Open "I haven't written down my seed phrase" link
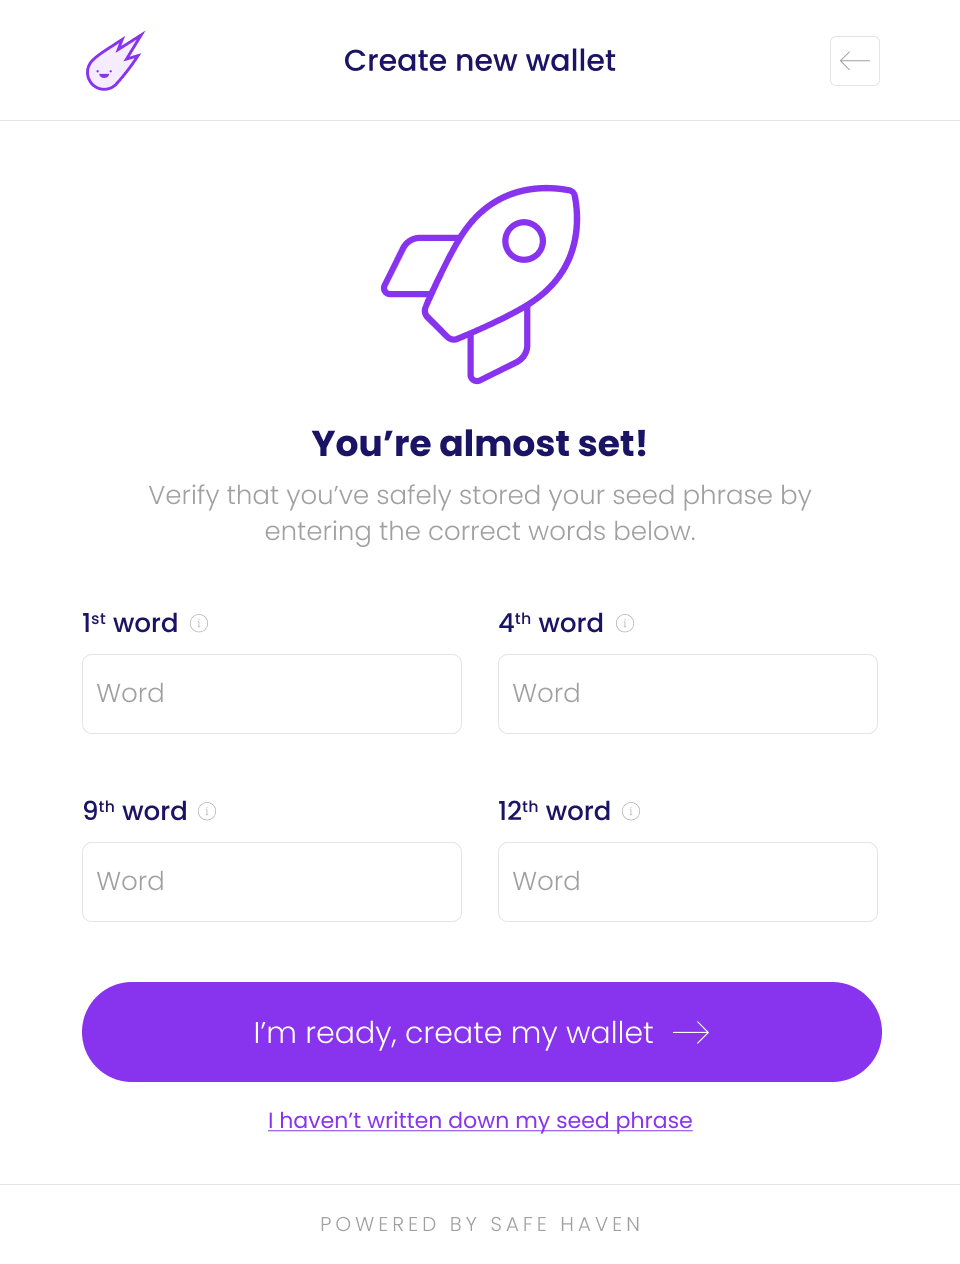The width and height of the screenshot is (960, 1264). 480,1120
